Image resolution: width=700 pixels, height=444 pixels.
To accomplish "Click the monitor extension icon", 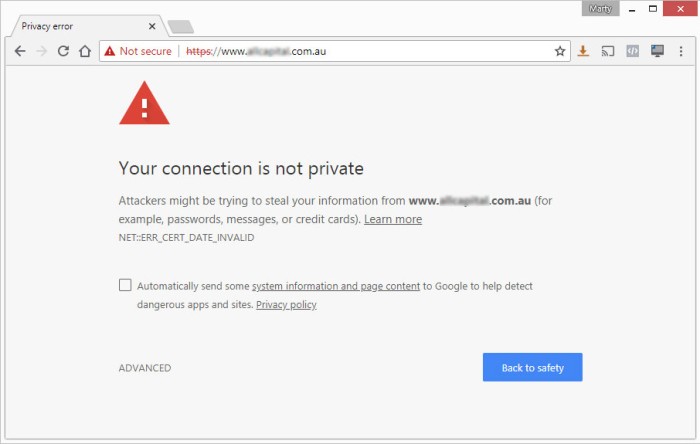I will coord(657,51).
